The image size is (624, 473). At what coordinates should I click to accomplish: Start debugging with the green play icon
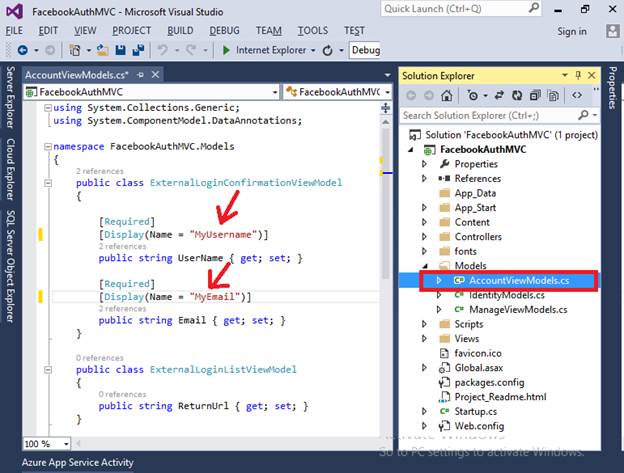point(226,50)
